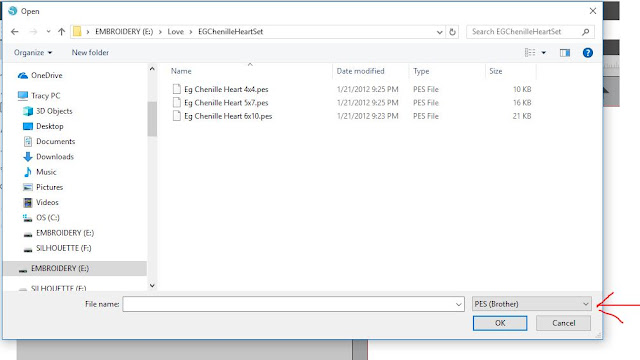The height and width of the screenshot is (360, 640).
Task: Click the Cancel button
Action: pos(563,323)
